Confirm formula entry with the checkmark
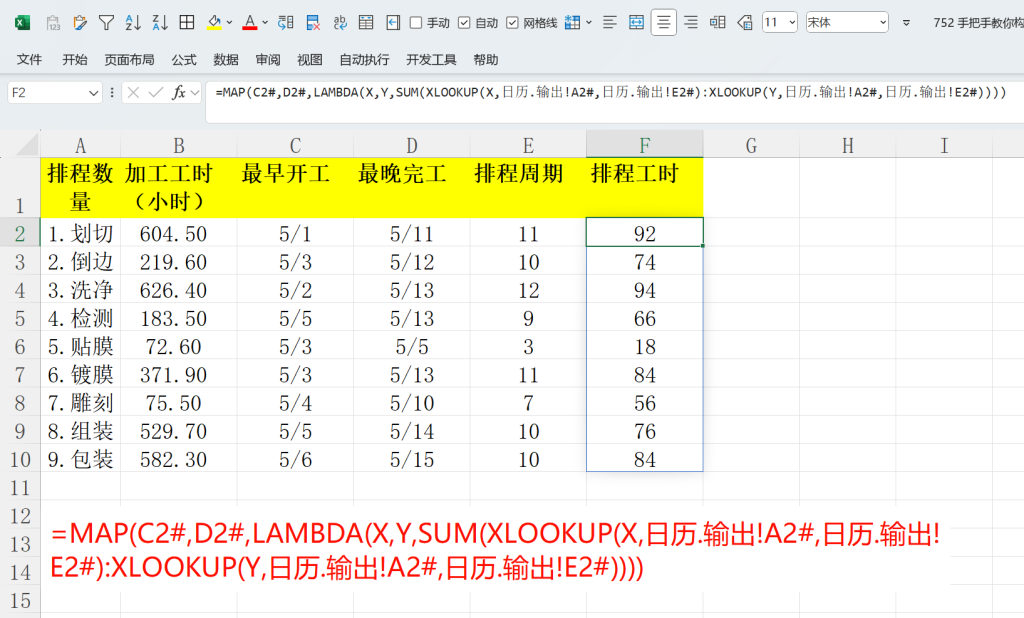1024x618 pixels. click(156, 93)
